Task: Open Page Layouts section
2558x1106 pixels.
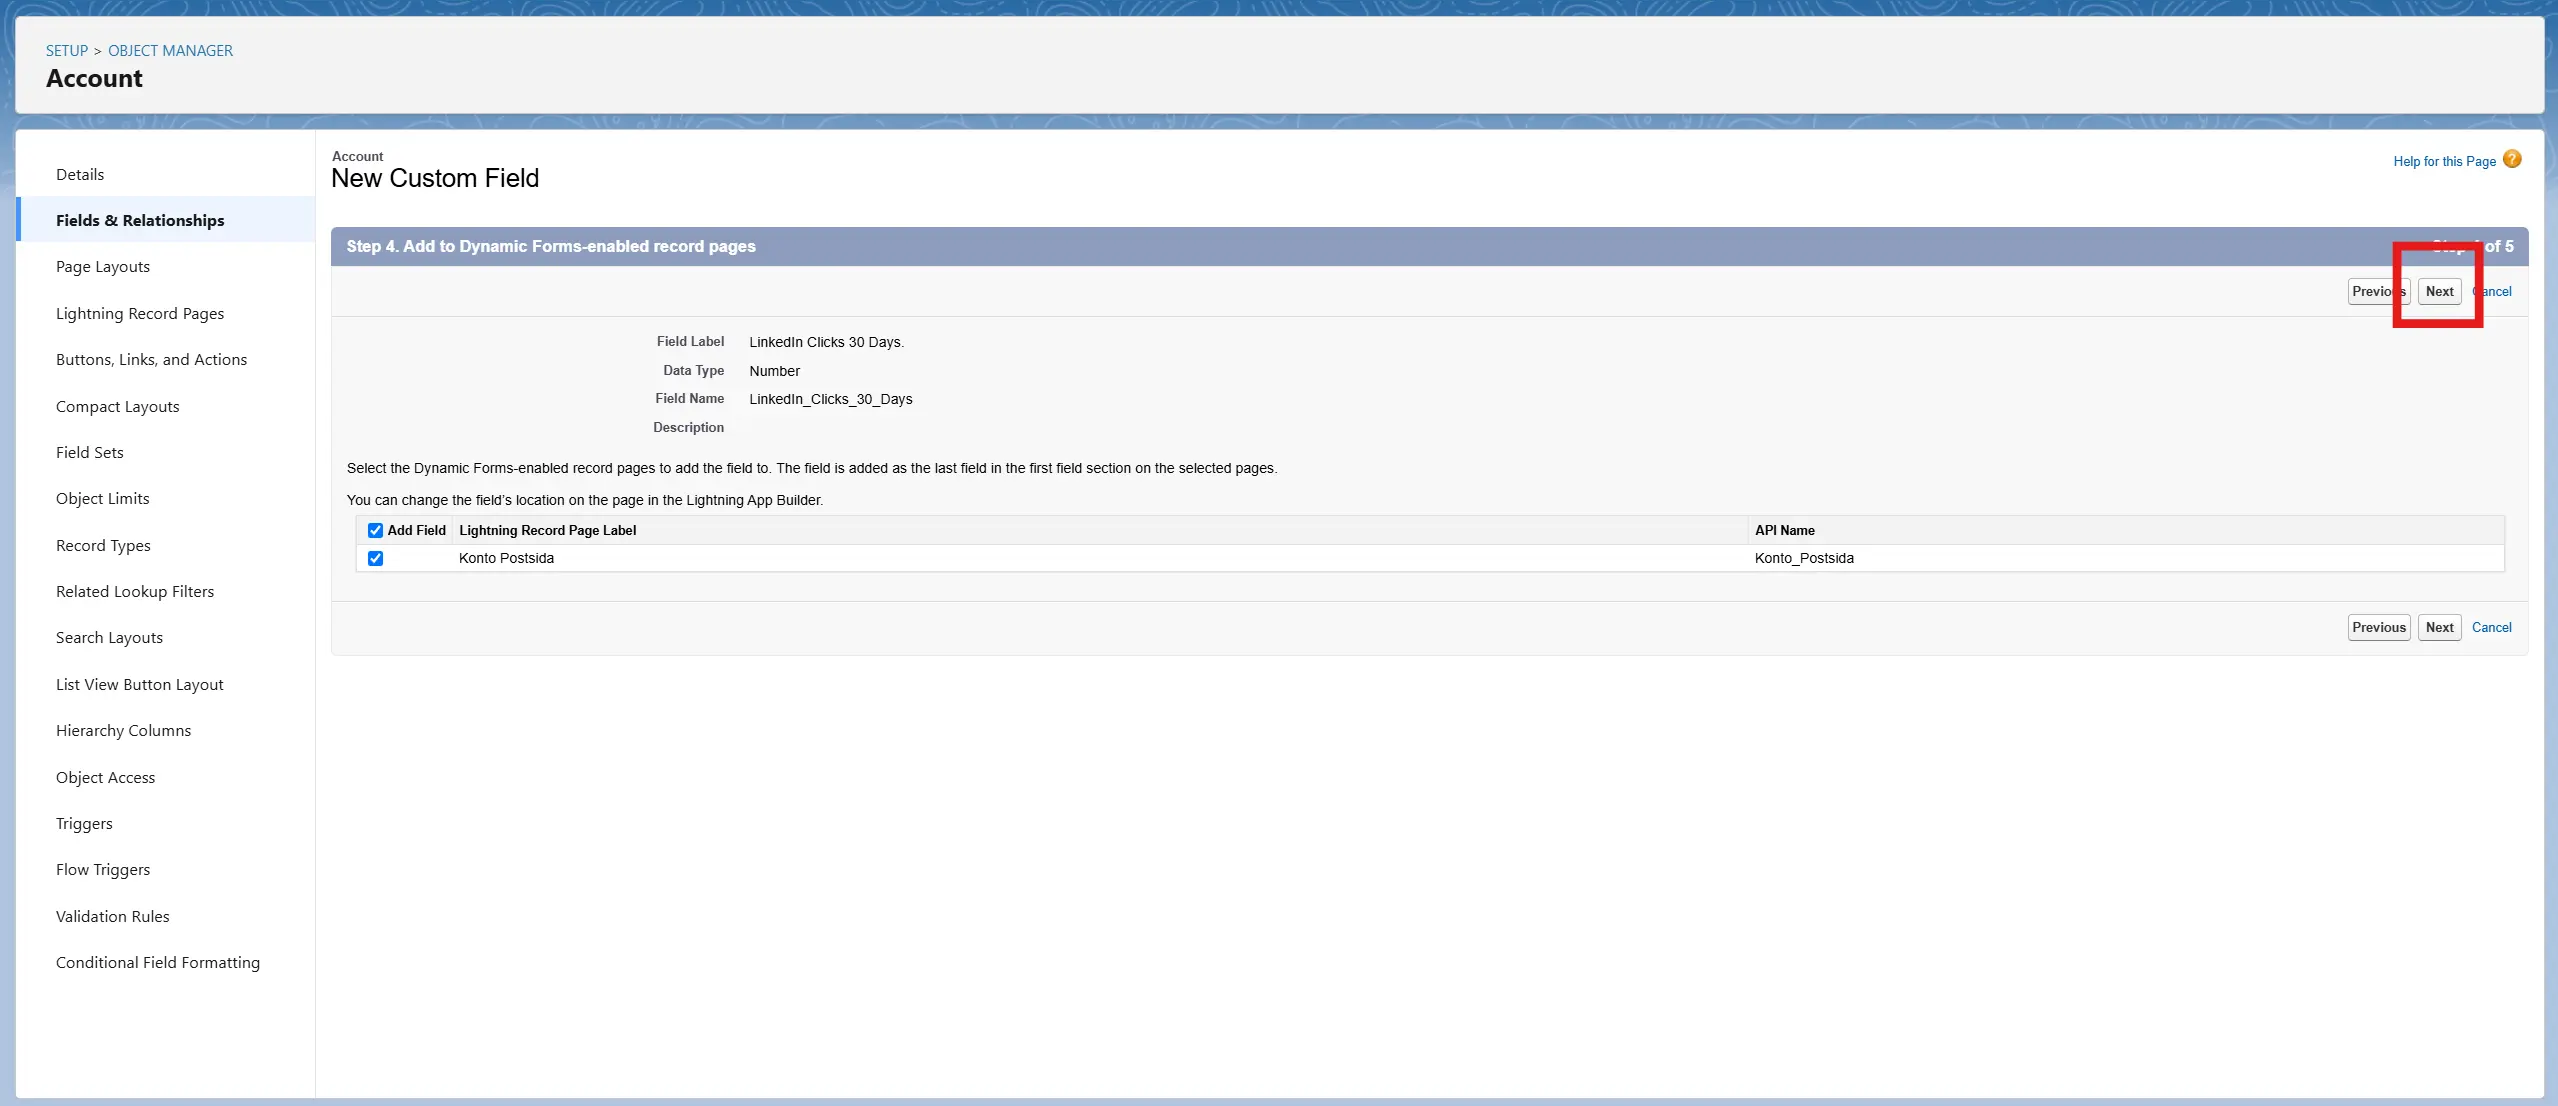Action: click(103, 266)
